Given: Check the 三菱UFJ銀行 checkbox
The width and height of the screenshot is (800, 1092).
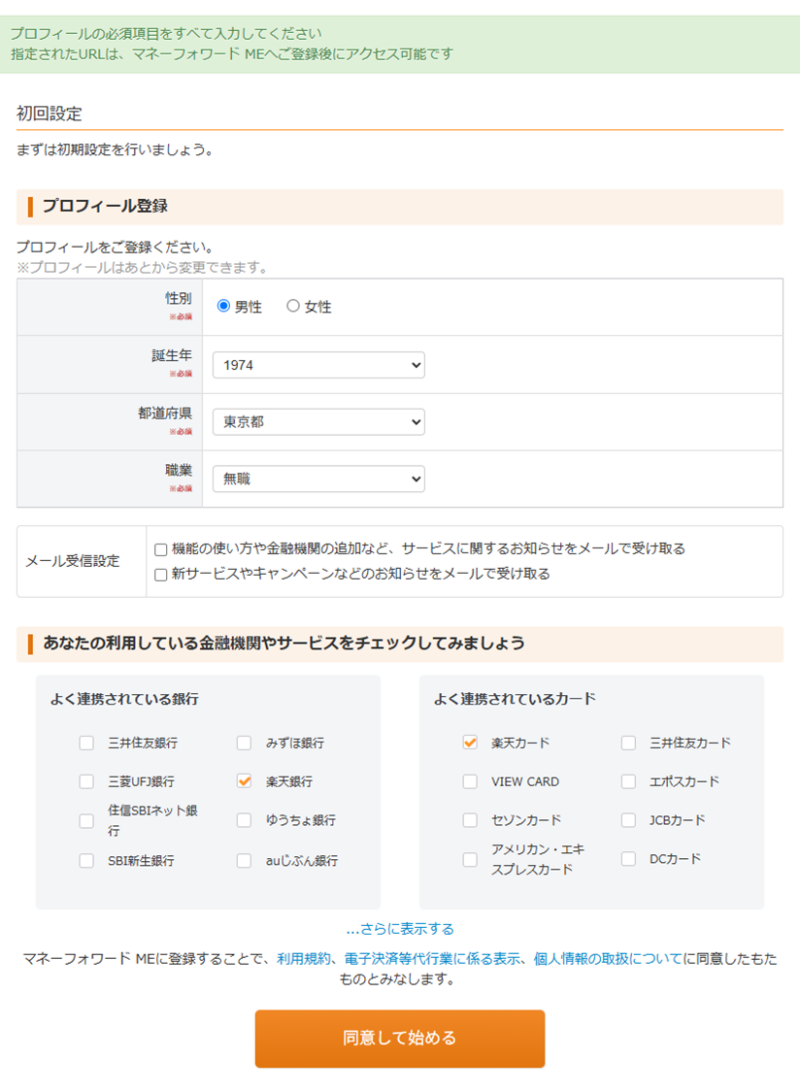Looking at the screenshot, I should pyautogui.click(x=86, y=781).
